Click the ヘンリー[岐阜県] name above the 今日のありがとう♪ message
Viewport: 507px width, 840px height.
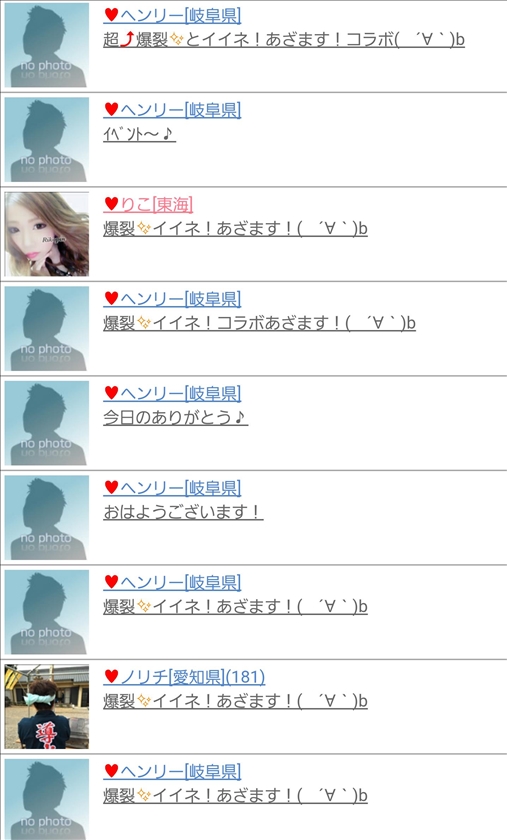(181, 393)
